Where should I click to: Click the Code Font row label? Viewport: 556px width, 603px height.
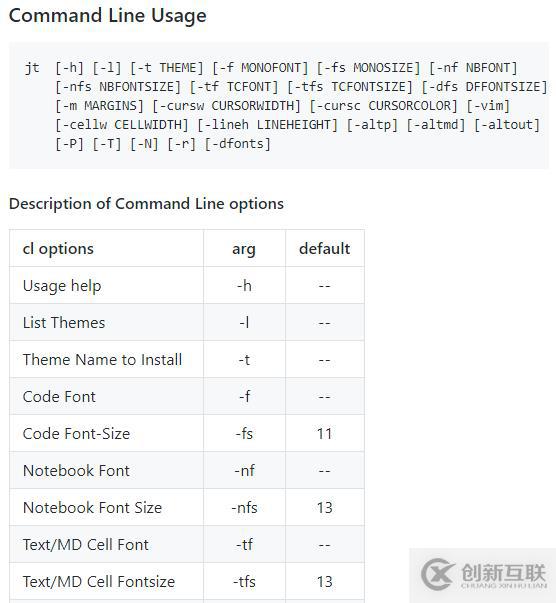coord(59,396)
